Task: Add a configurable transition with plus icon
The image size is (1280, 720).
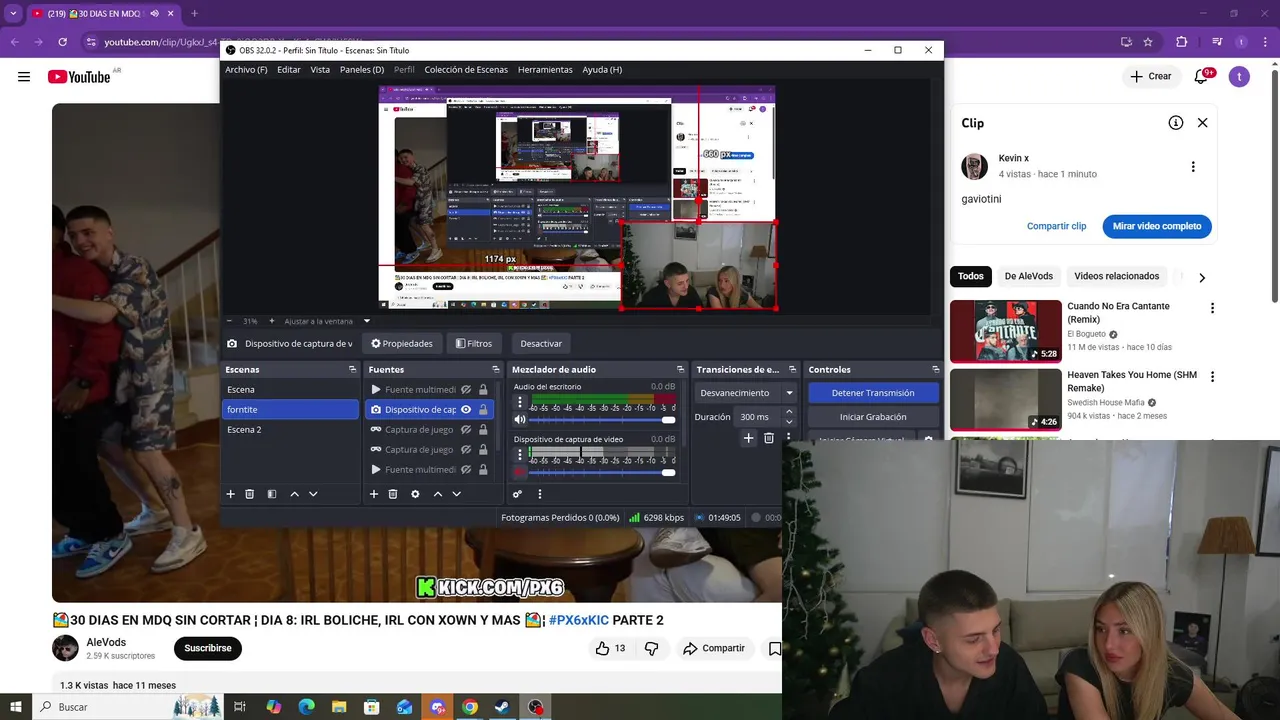Action: point(748,438)
